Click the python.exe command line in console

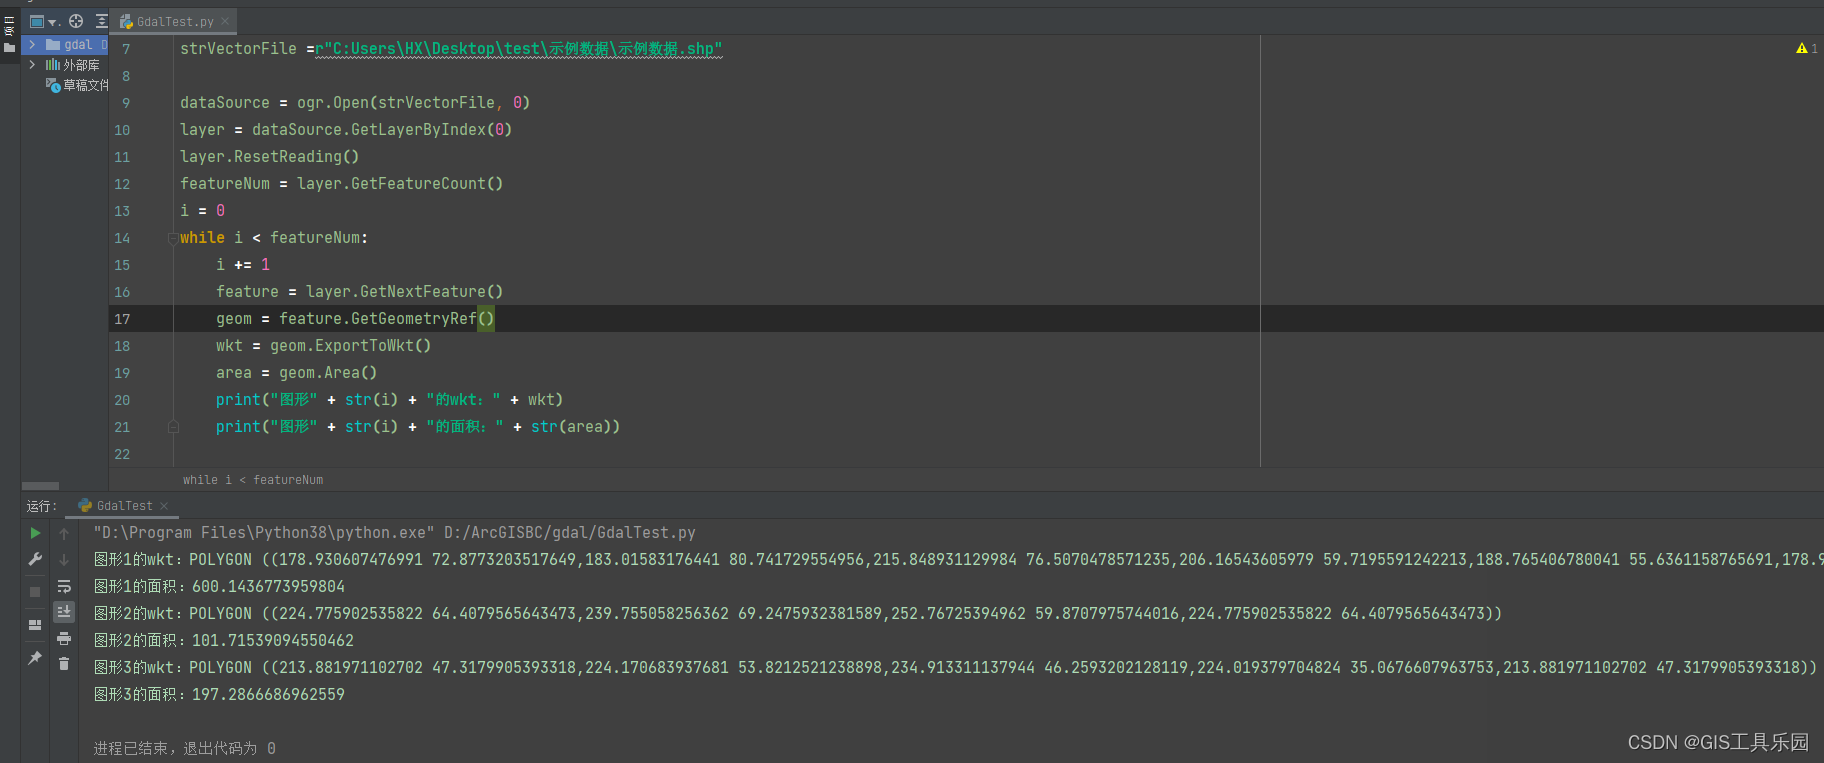tap(394, 533)
